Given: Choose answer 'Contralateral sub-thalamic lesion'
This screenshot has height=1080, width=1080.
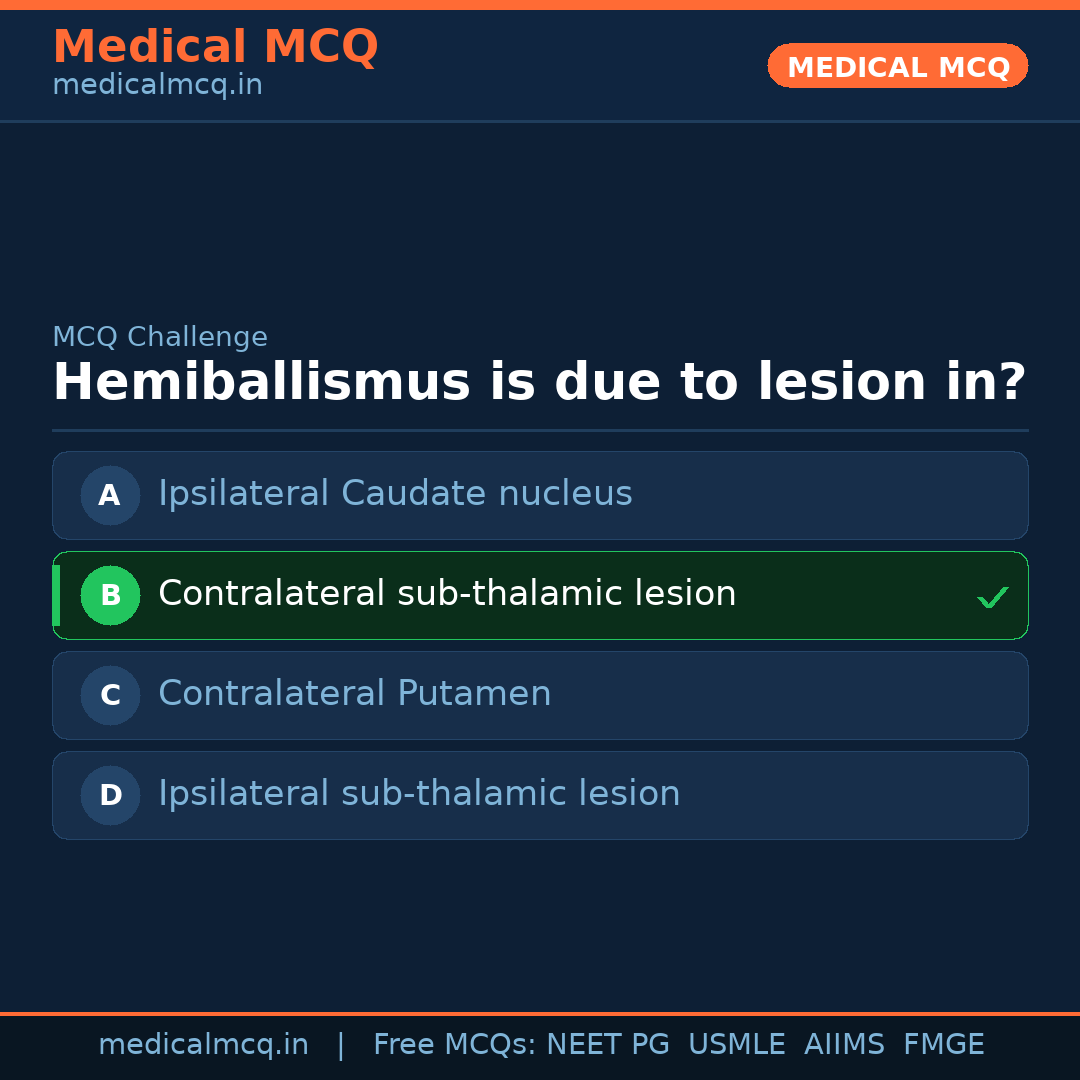Looking at the screenshot, I should [x=447, y=594].
